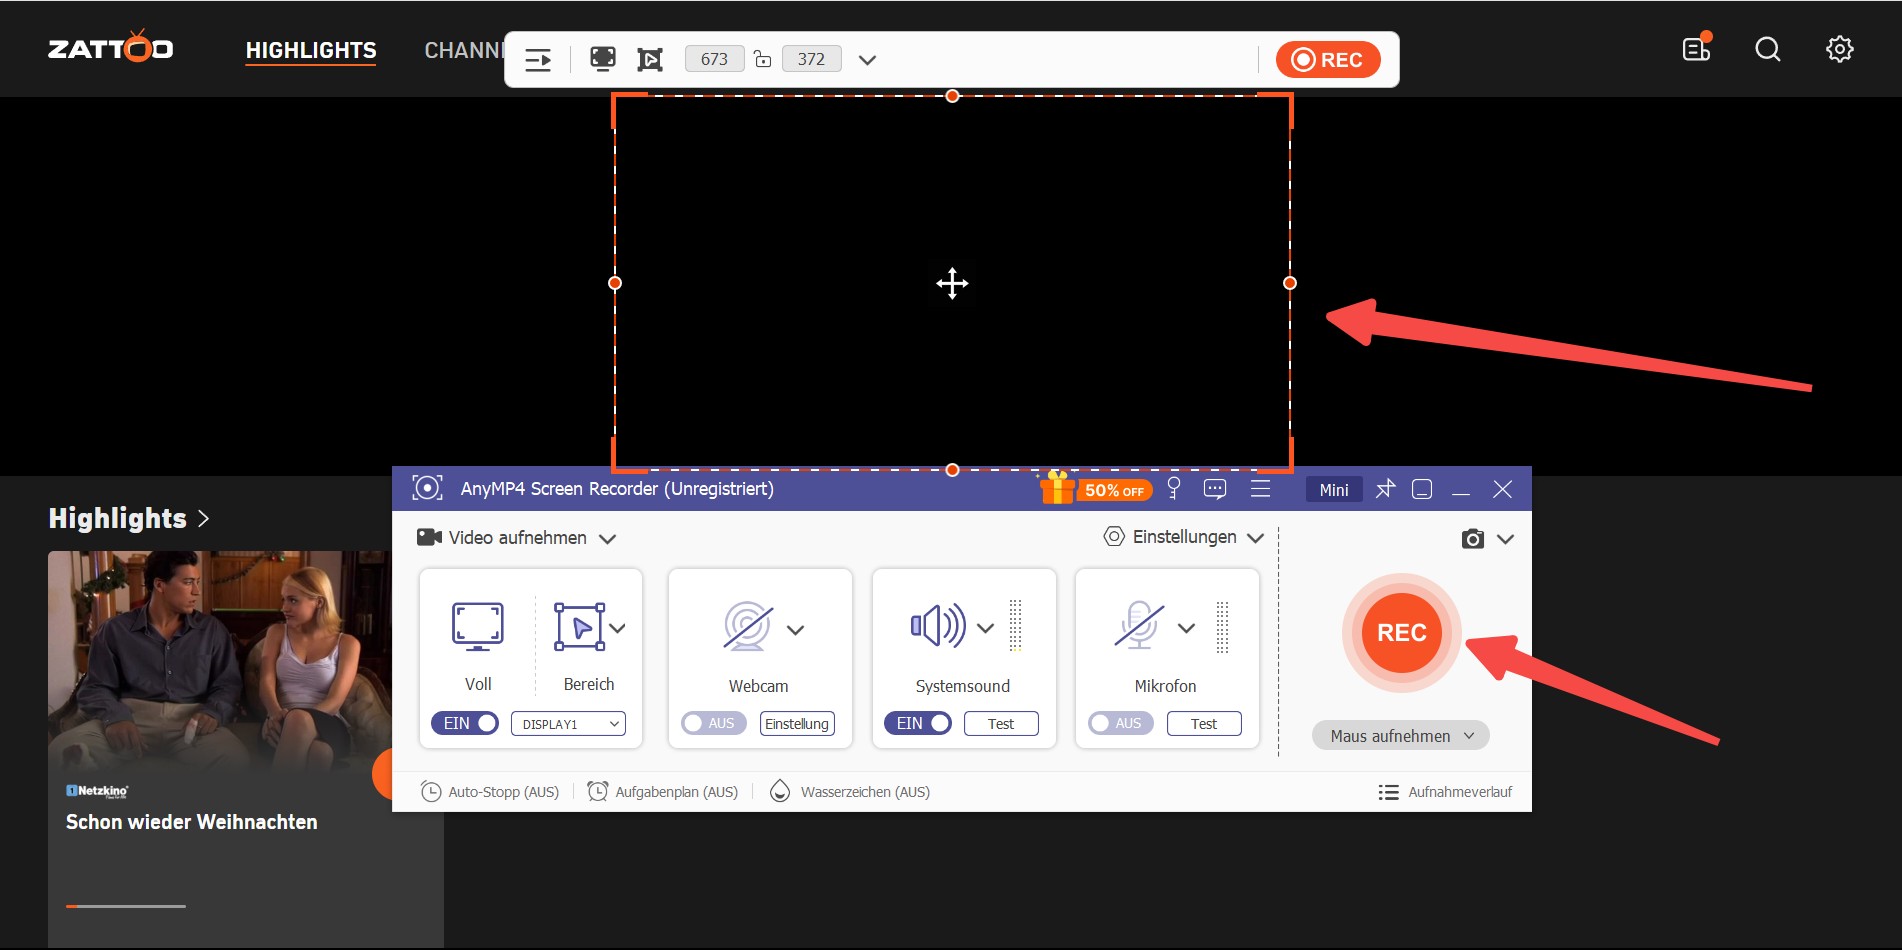Expand the Bereich region options arrow
This screenshot has width=1902, height=950.
click(618, 628)
